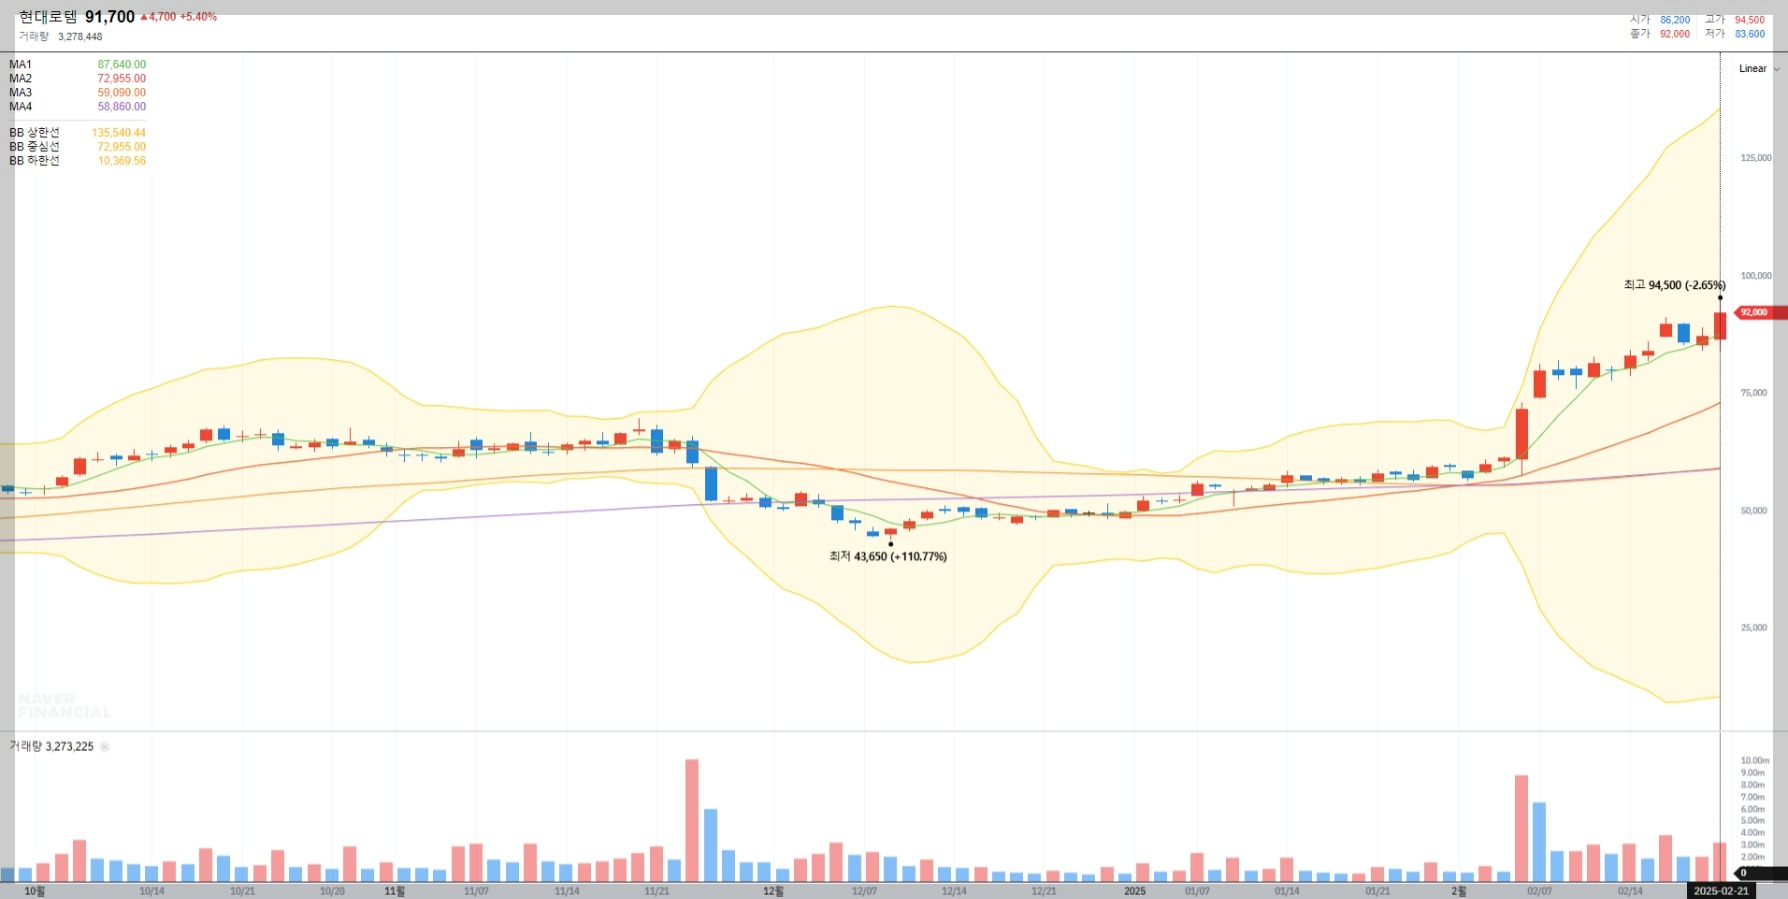Click the 100,000 price axis label
1788x899 pixels.
[1756, 276]
